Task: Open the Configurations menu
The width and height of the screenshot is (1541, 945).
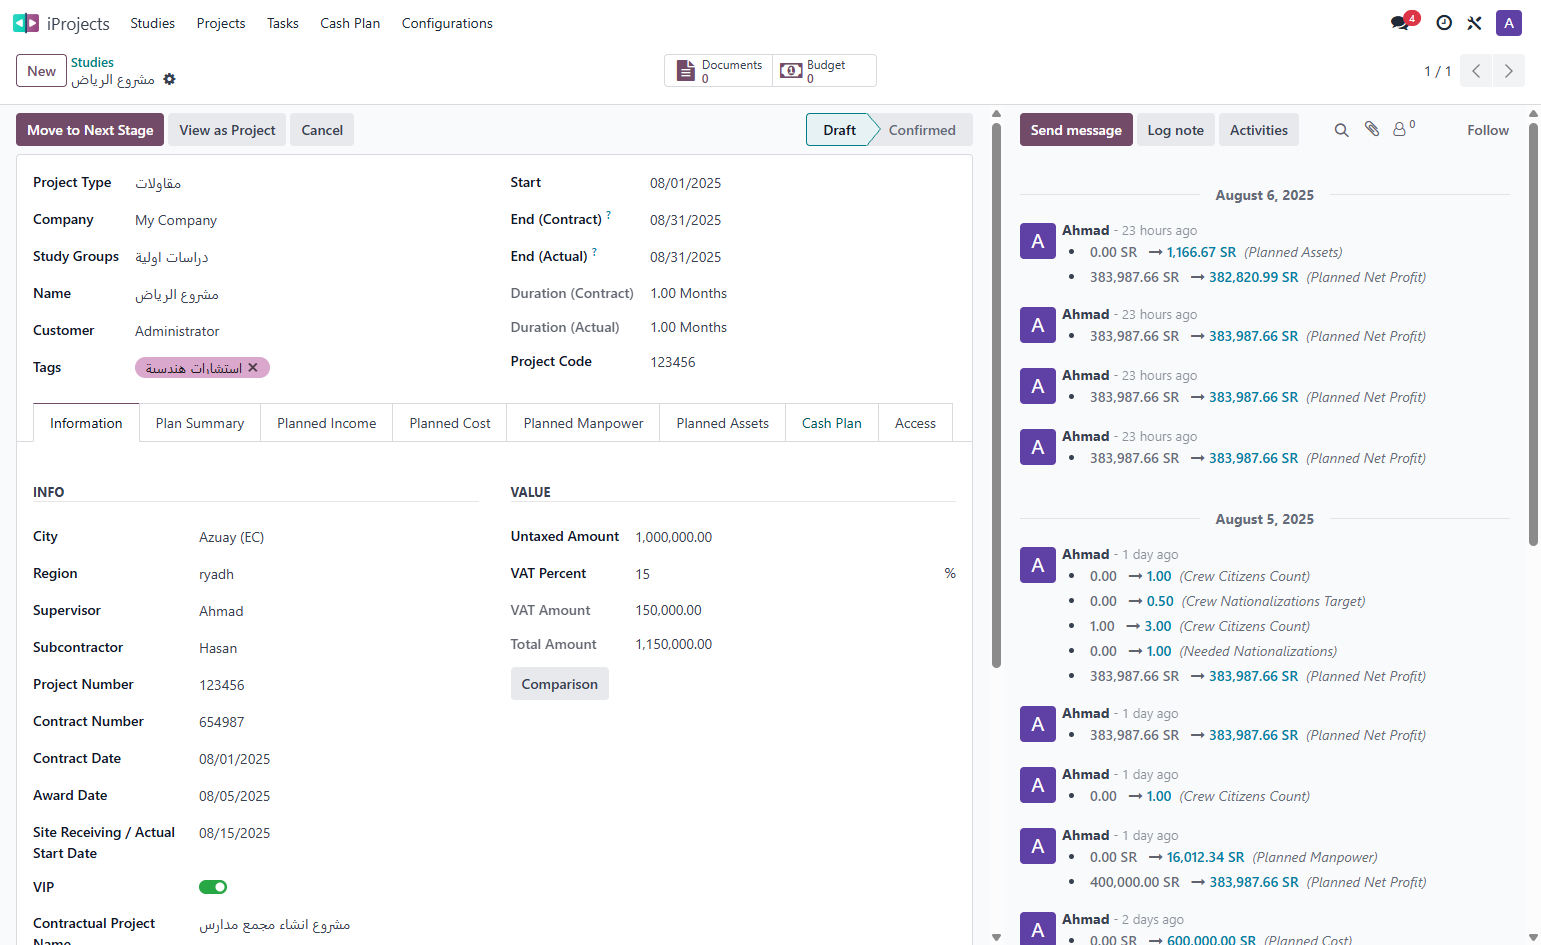Action: [x=447, y=23]
